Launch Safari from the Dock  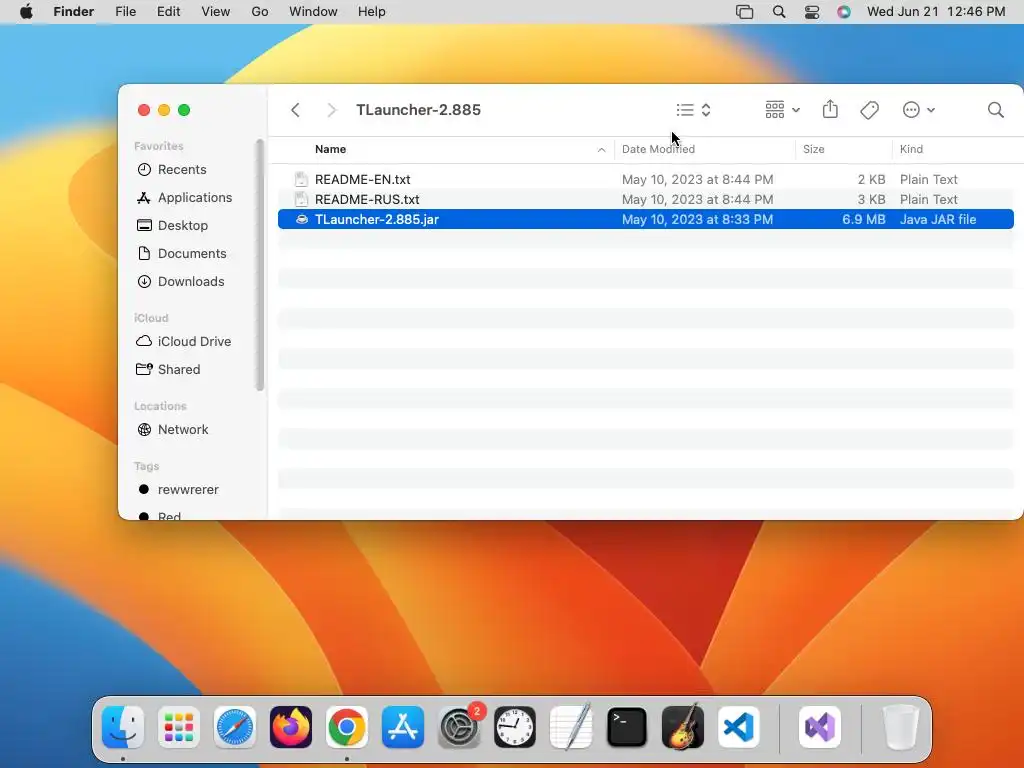pos(235,727)
